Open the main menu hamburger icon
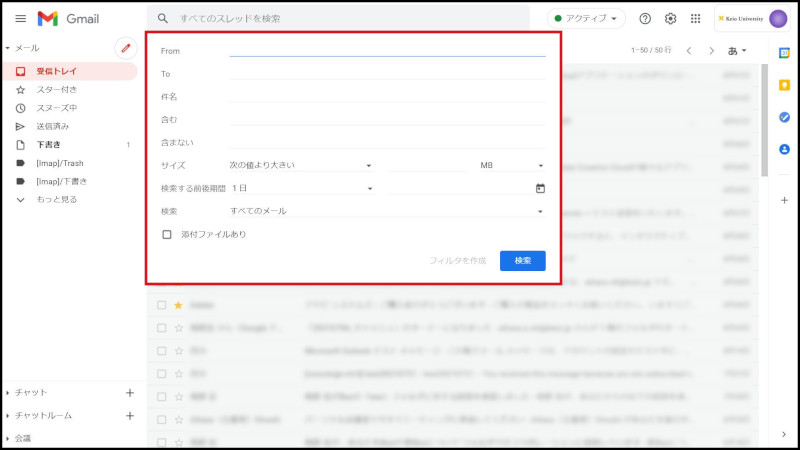This screenshot has height=450, width=800. tap(20, 19)
